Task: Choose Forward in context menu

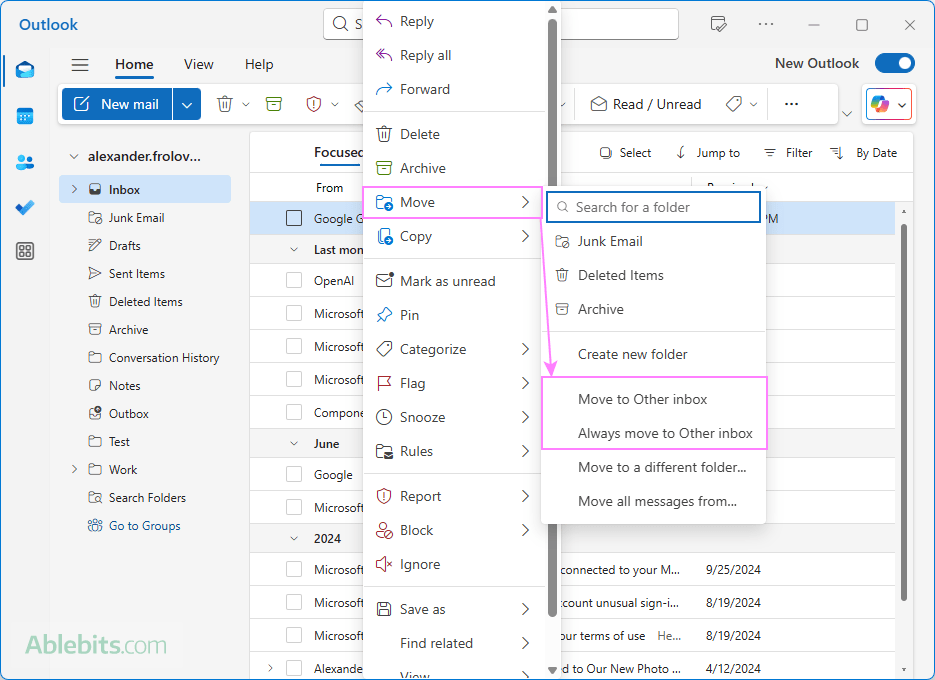Action: (x=454, y=89)
